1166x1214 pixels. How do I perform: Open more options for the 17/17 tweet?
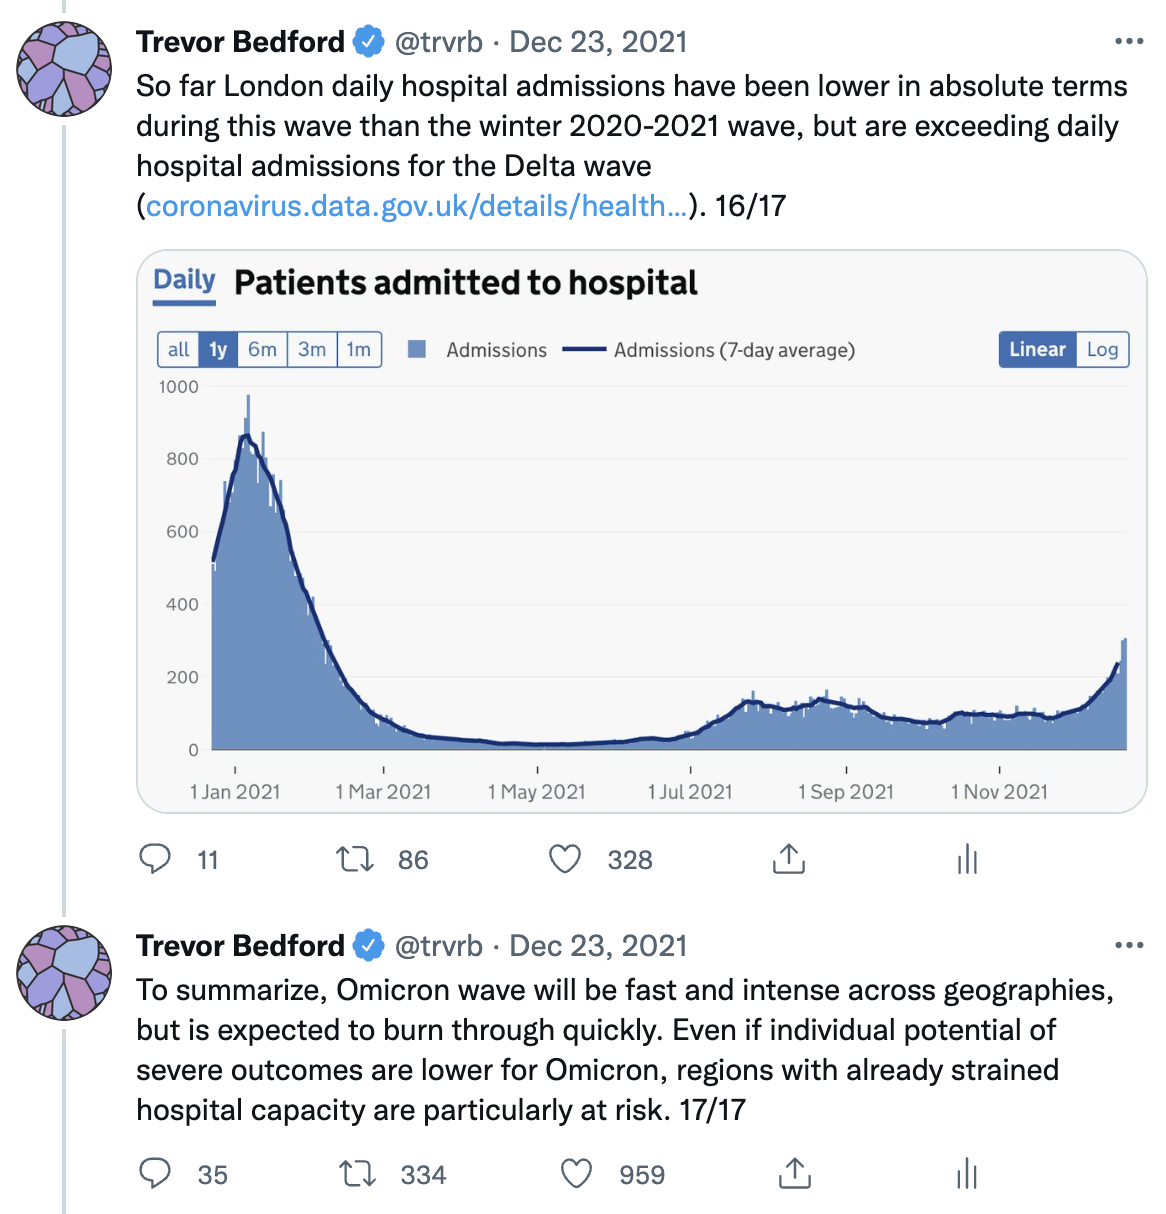pos(1128,946)
